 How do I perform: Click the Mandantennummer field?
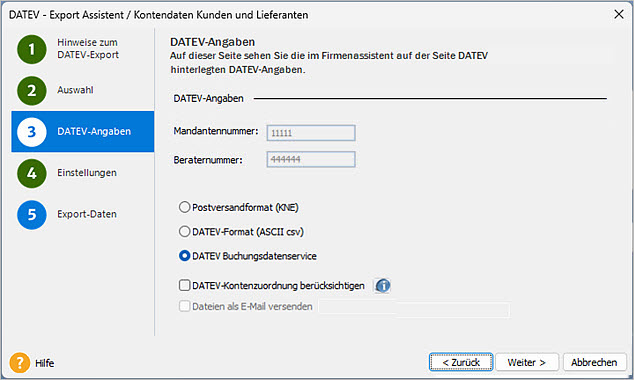[311, 133]
